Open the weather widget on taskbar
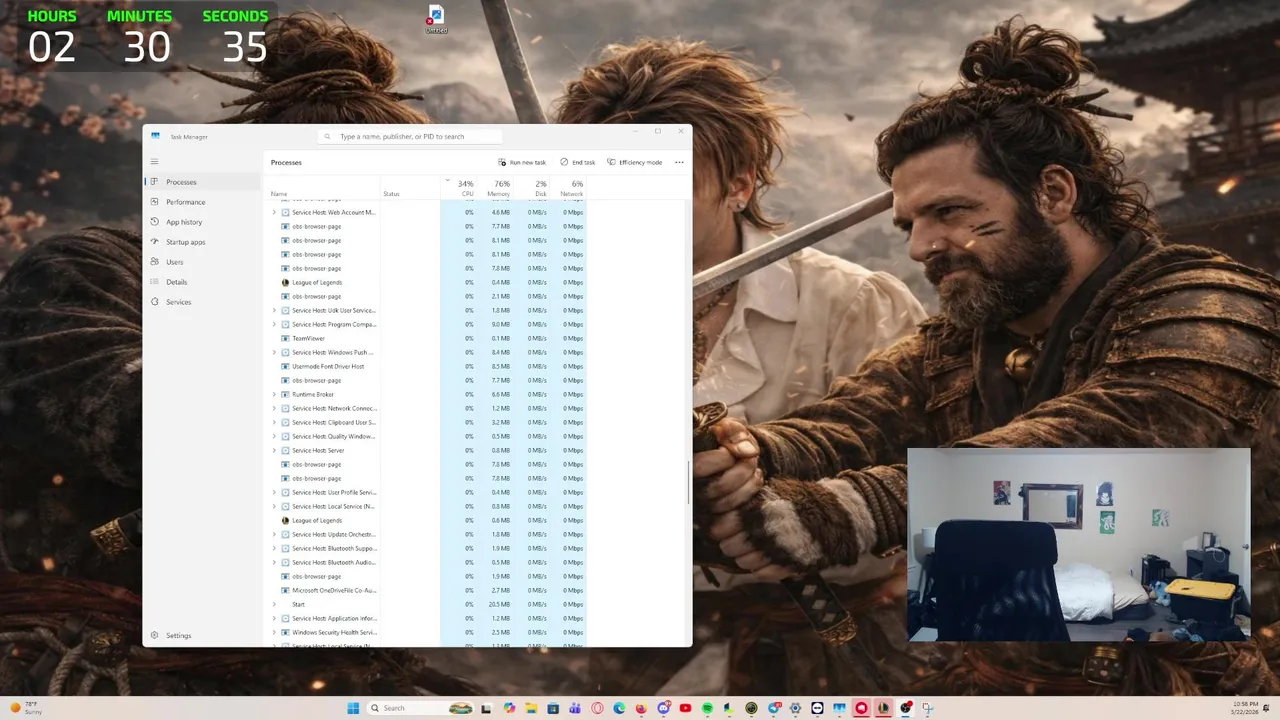The image size is (1280, 720). click(27, 708)
